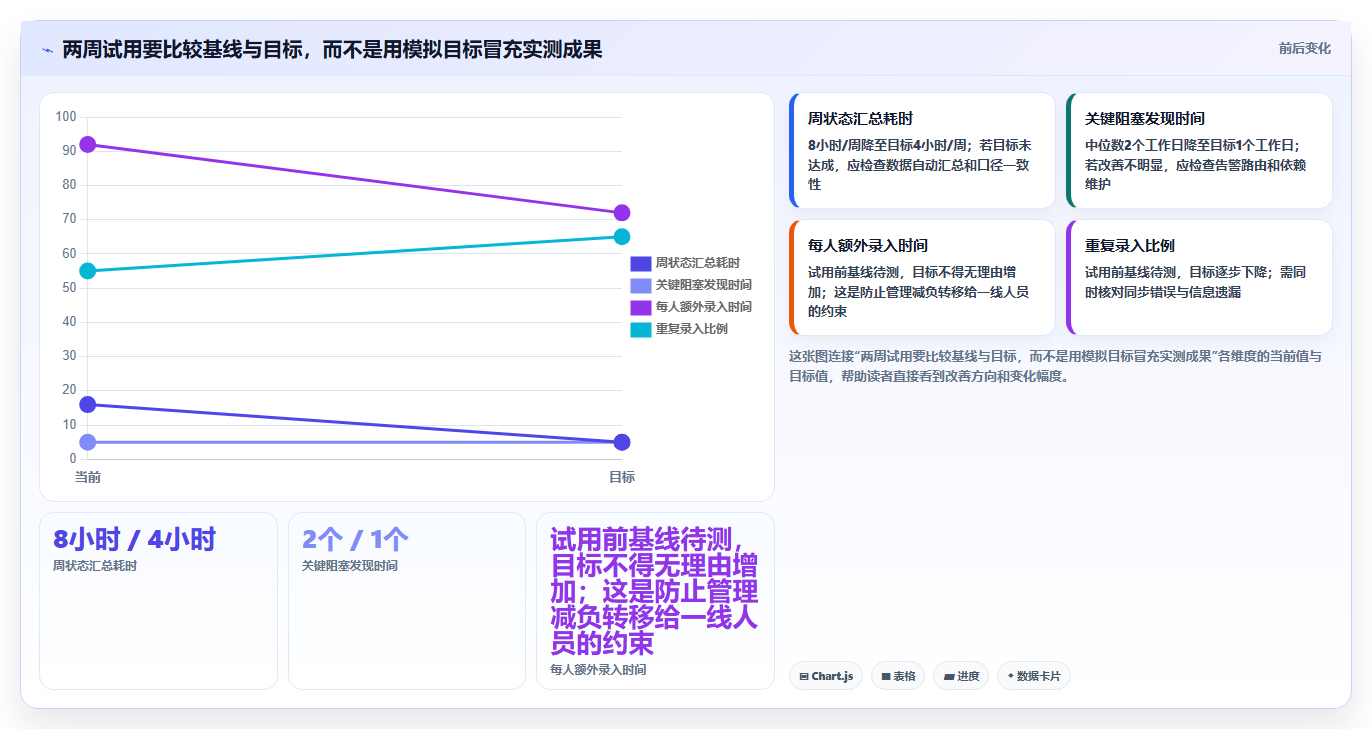Click the Chart.js chip icon
The width and height of the screenshot is (1372, 729).
[x=804, y=677]
